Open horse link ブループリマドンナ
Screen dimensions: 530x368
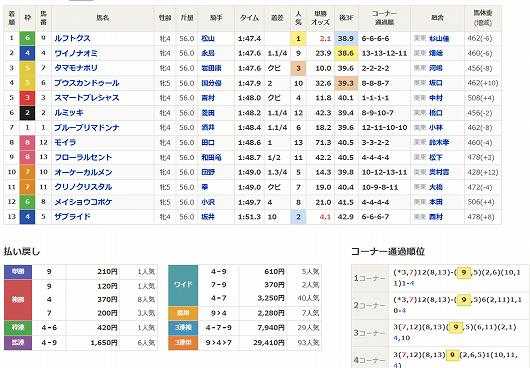[87, 128]
